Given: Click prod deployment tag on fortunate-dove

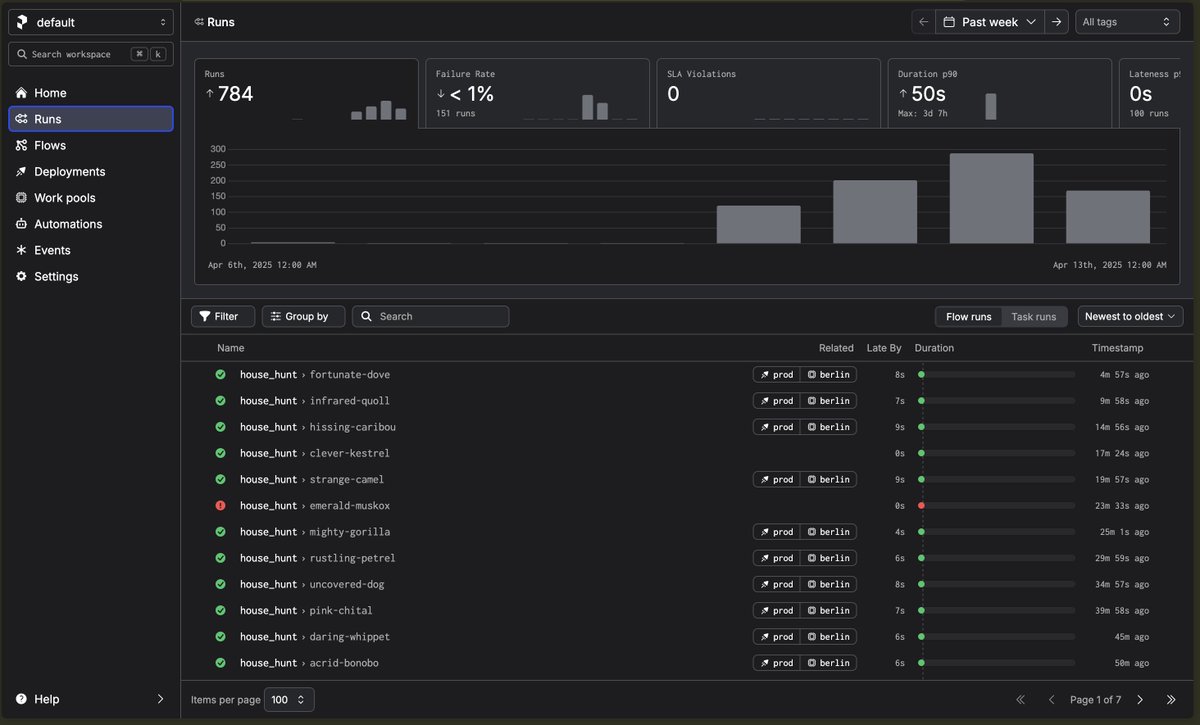Looking at the screenshot, I should click(x=777, y=375).
